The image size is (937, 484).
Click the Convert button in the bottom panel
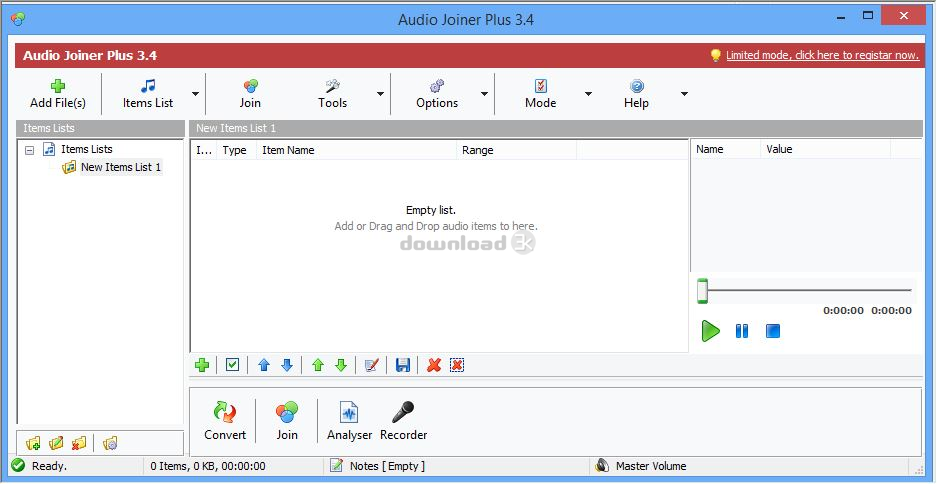pos(225,421)
